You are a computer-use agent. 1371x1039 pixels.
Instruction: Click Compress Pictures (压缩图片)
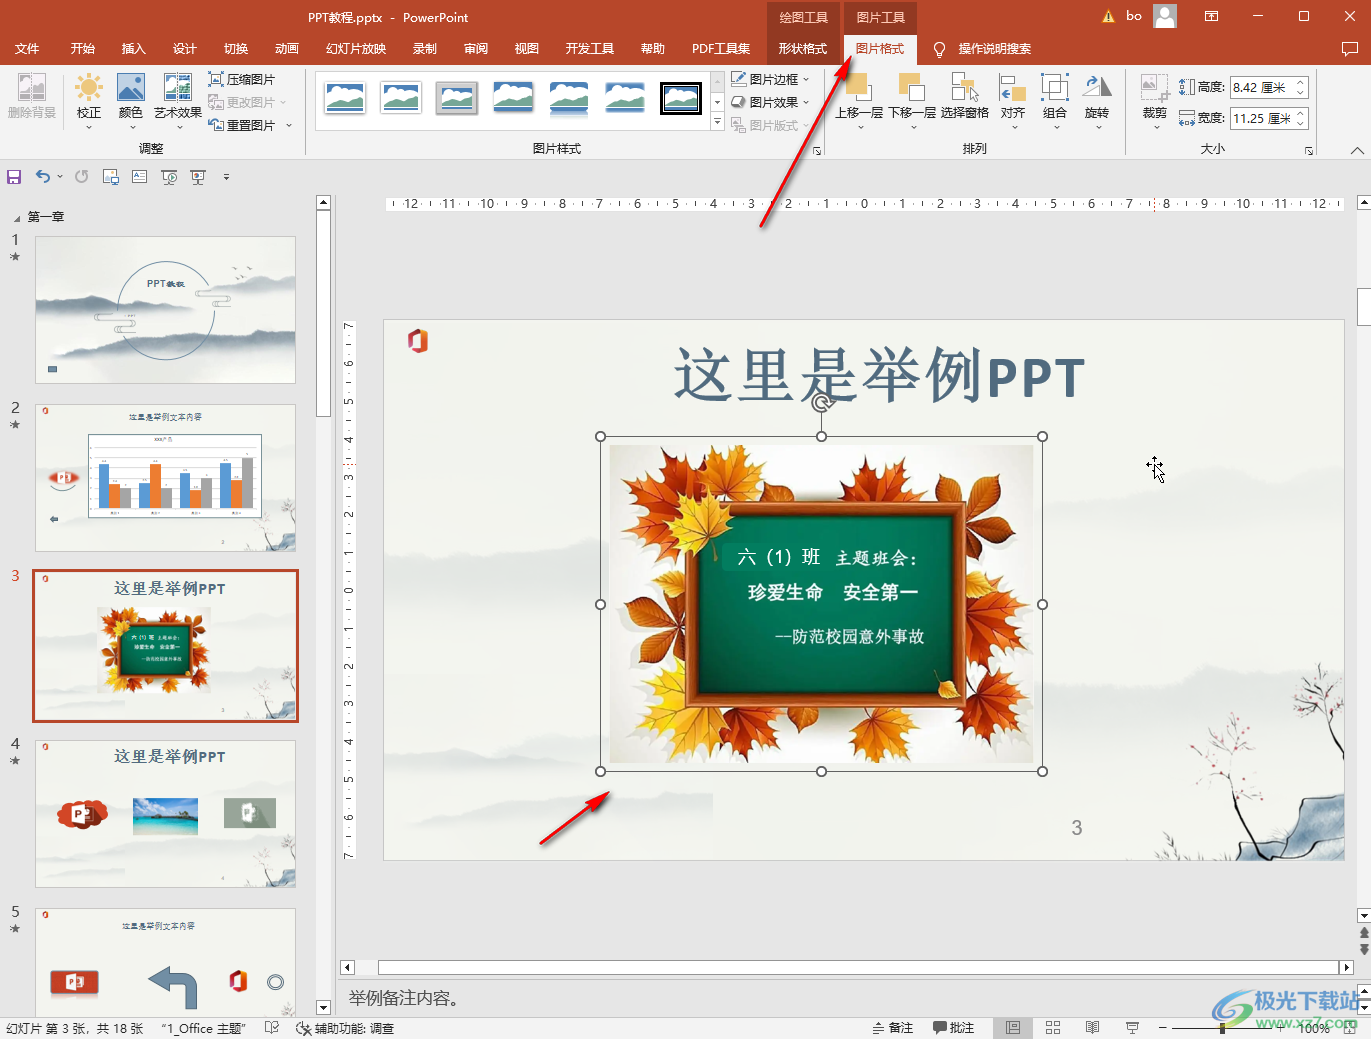(242, 79)
